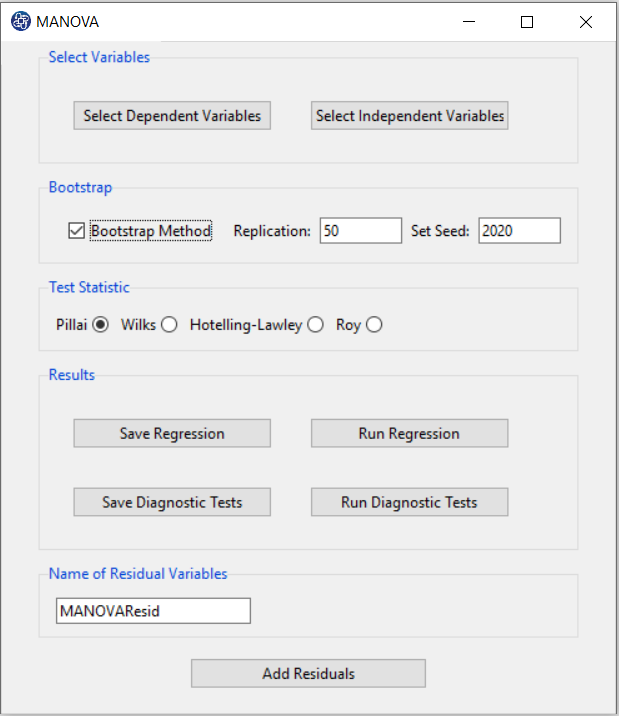Click the Set Seed input field
Image resolution: width=619 pixels, height=716 pixels.
[x=519, y=231]
